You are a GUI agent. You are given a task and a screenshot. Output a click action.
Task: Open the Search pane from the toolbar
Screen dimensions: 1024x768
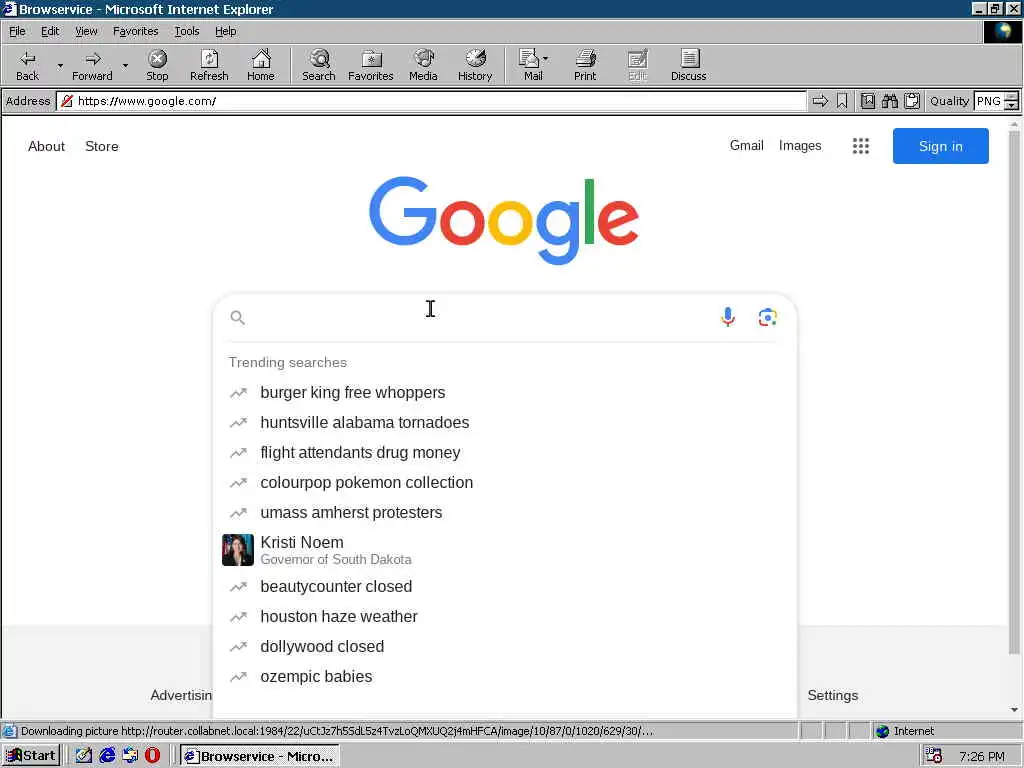click(319, 65)
